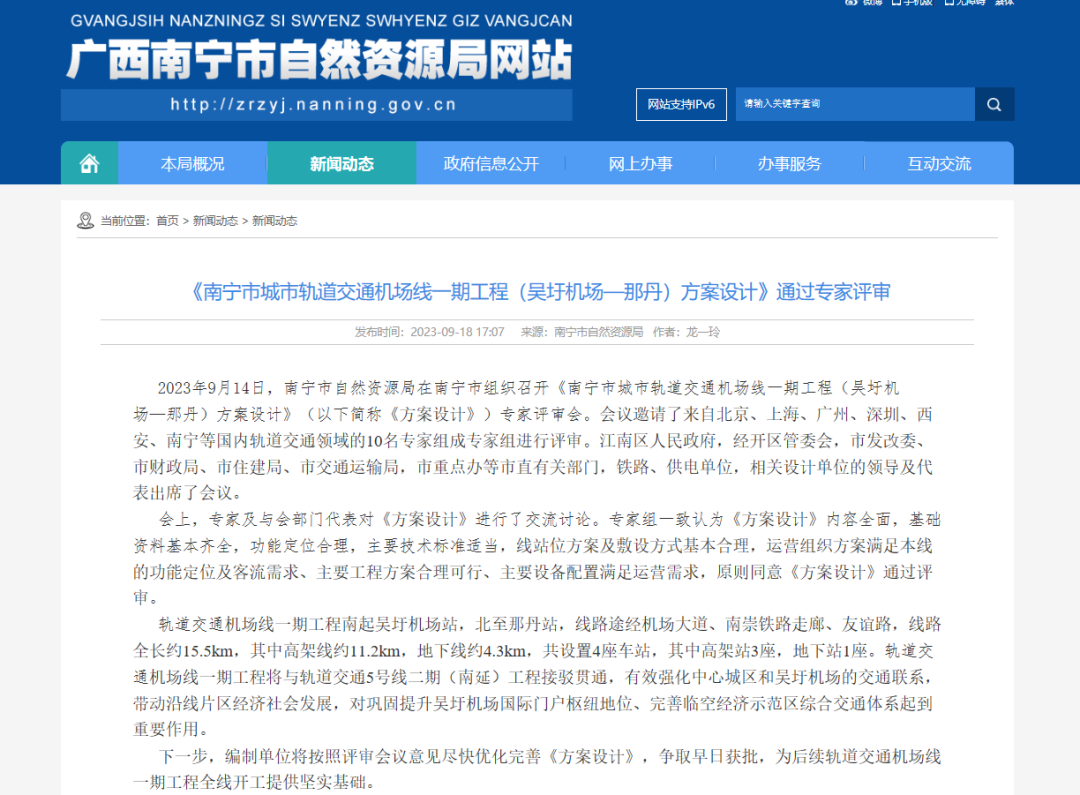Click the person icon beside 当前位置 breadcrumb
1080x795 pixels.
[83, 220]
